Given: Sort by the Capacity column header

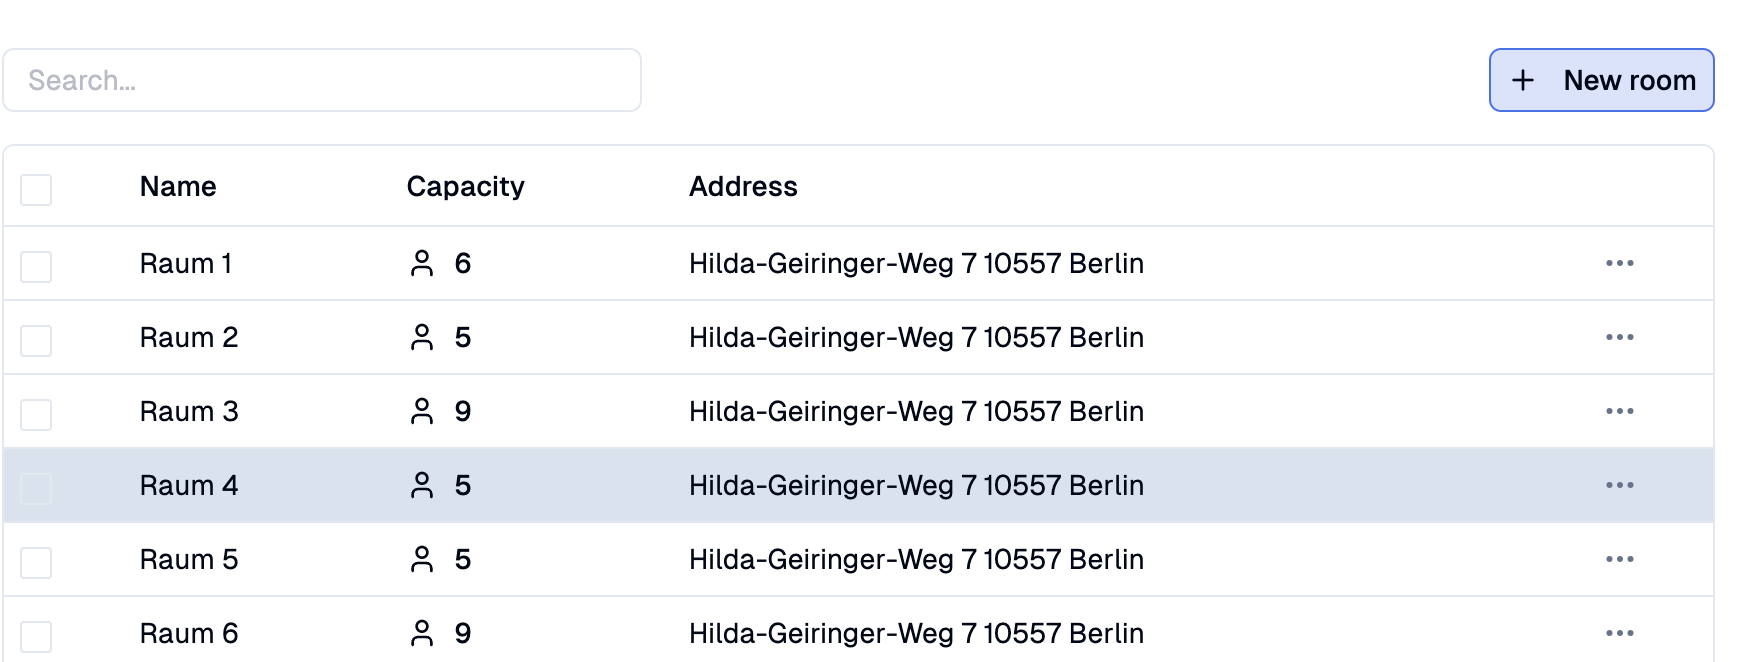Looking at the screenshot, I should pyautogui.click(x=465, y=187).
